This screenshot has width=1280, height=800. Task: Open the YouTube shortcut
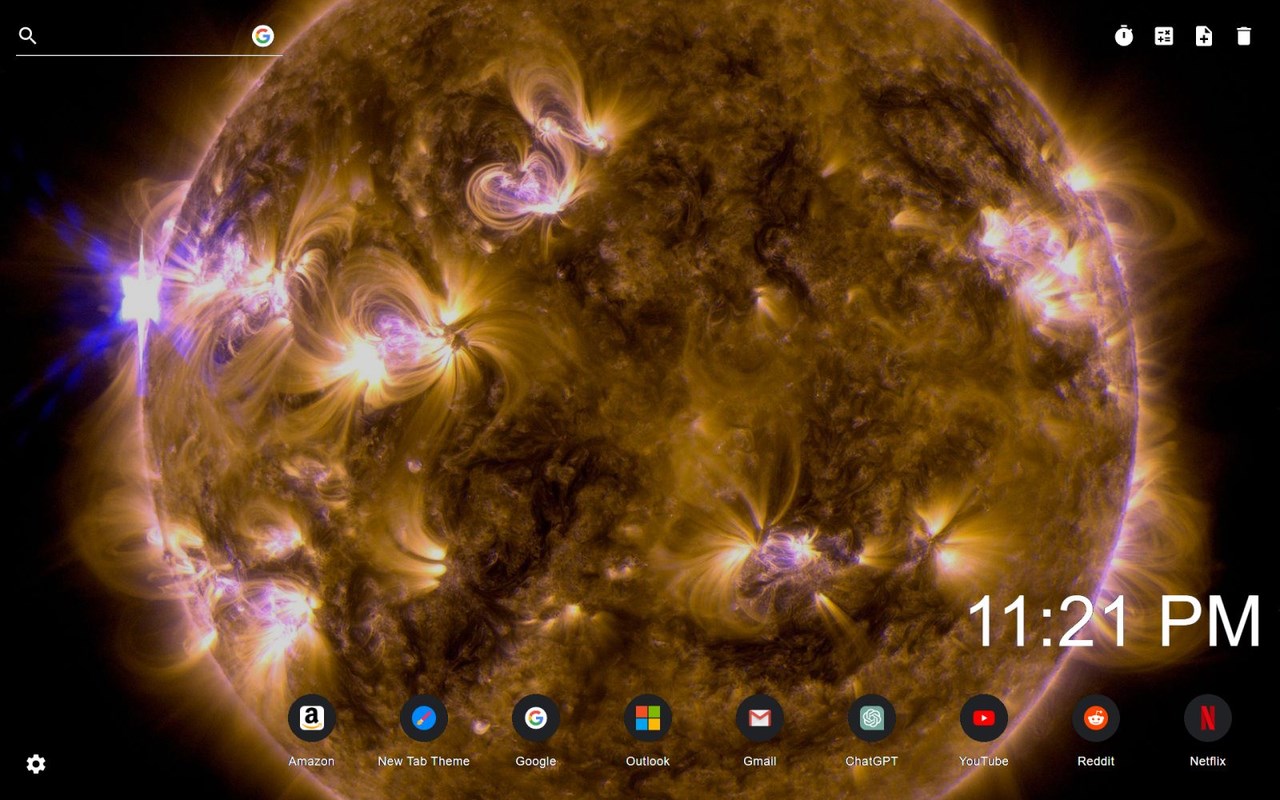984,718
